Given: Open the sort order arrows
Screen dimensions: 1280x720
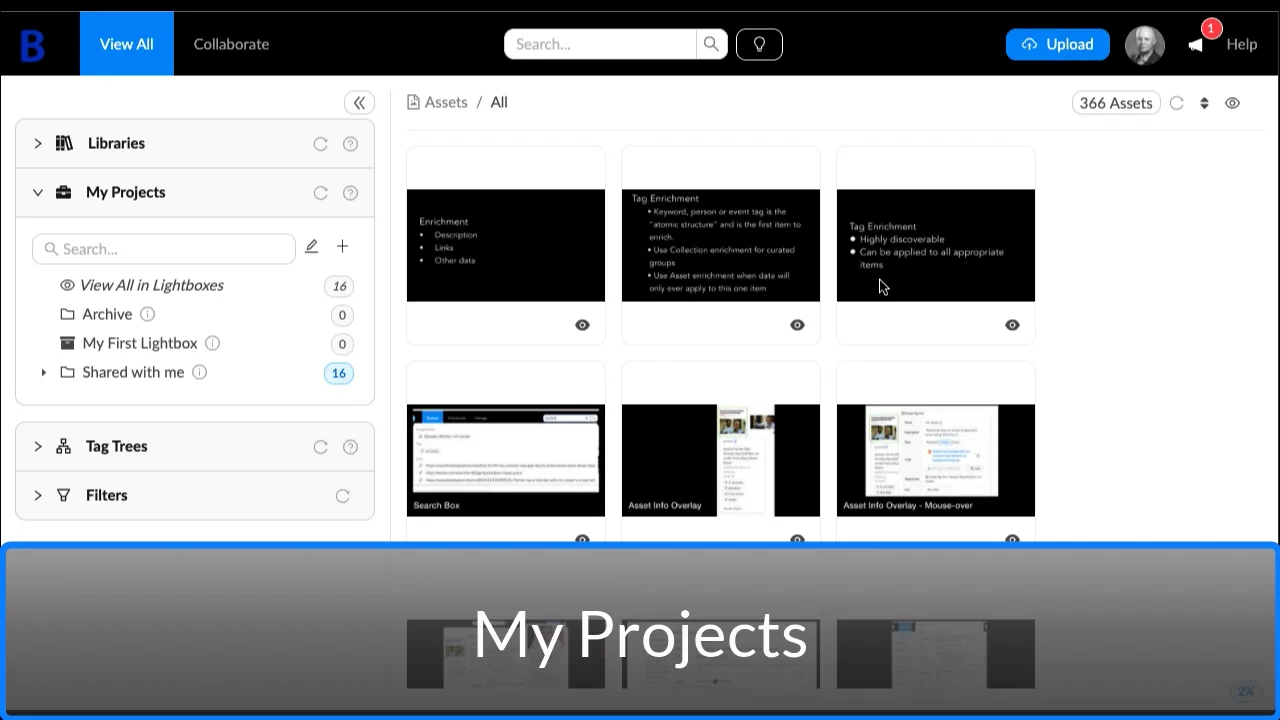Looking at the screenshot, I should (1204, 103).
